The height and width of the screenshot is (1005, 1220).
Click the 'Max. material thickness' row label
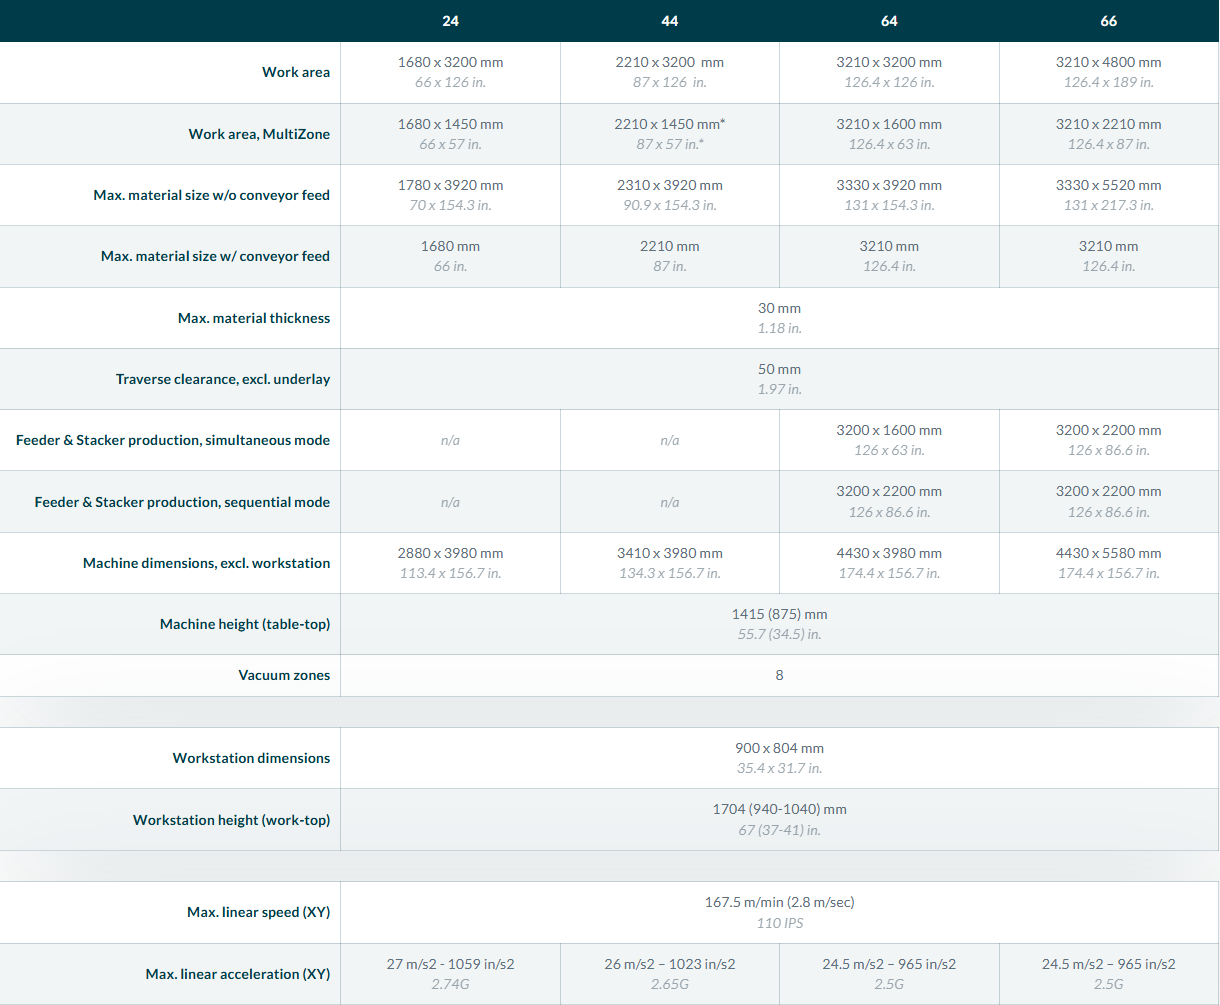(x=254, y=318)
